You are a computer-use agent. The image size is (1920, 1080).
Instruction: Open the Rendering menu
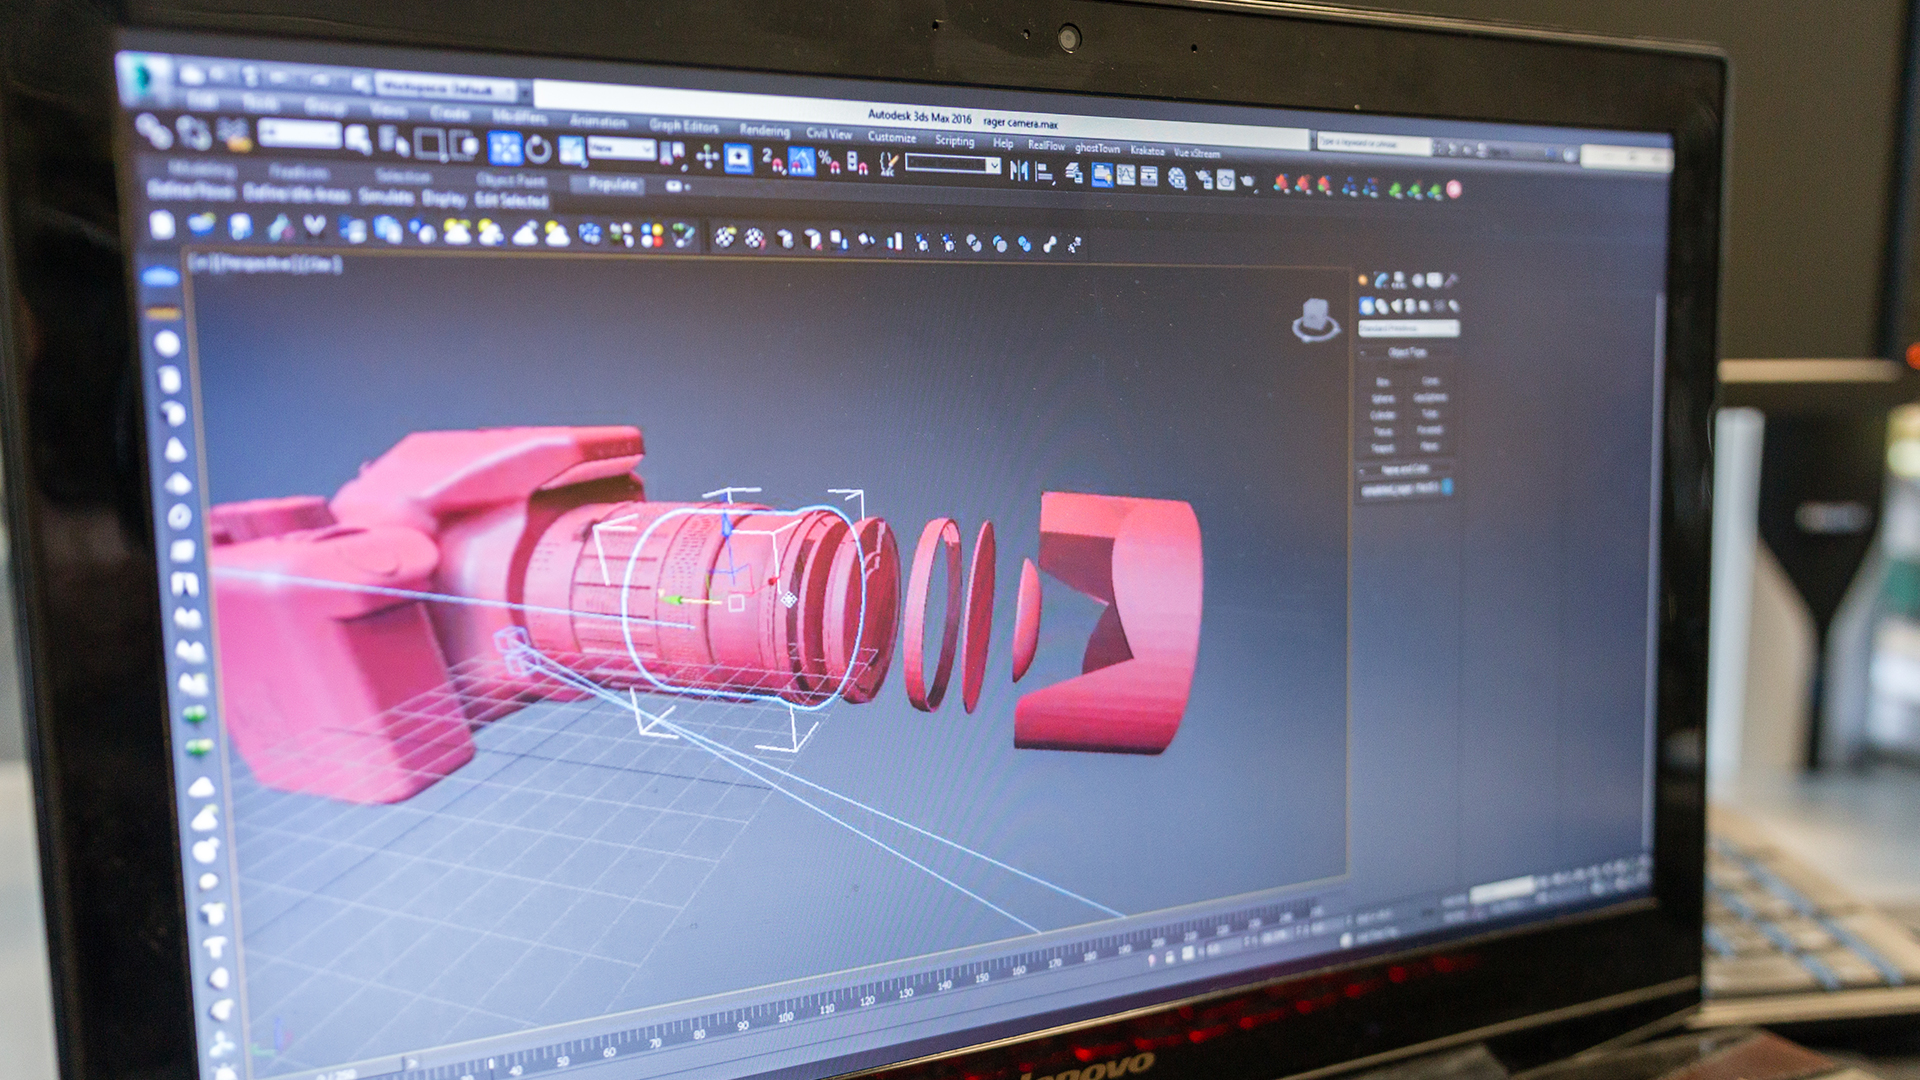pyautogui.click(x=764, y=130)
